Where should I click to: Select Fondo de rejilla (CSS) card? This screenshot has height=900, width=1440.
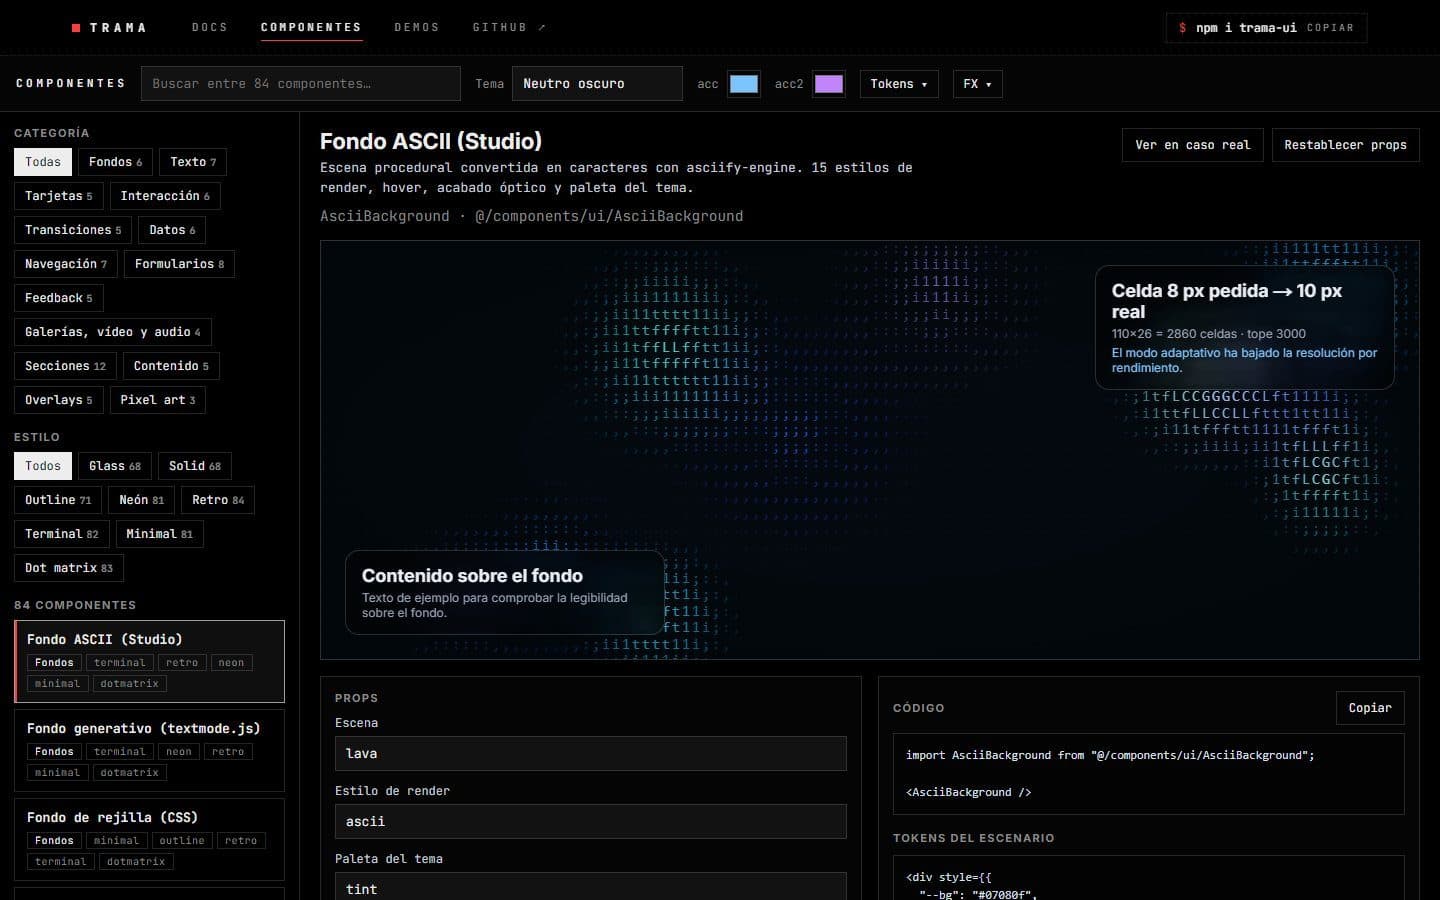(149, 839)
